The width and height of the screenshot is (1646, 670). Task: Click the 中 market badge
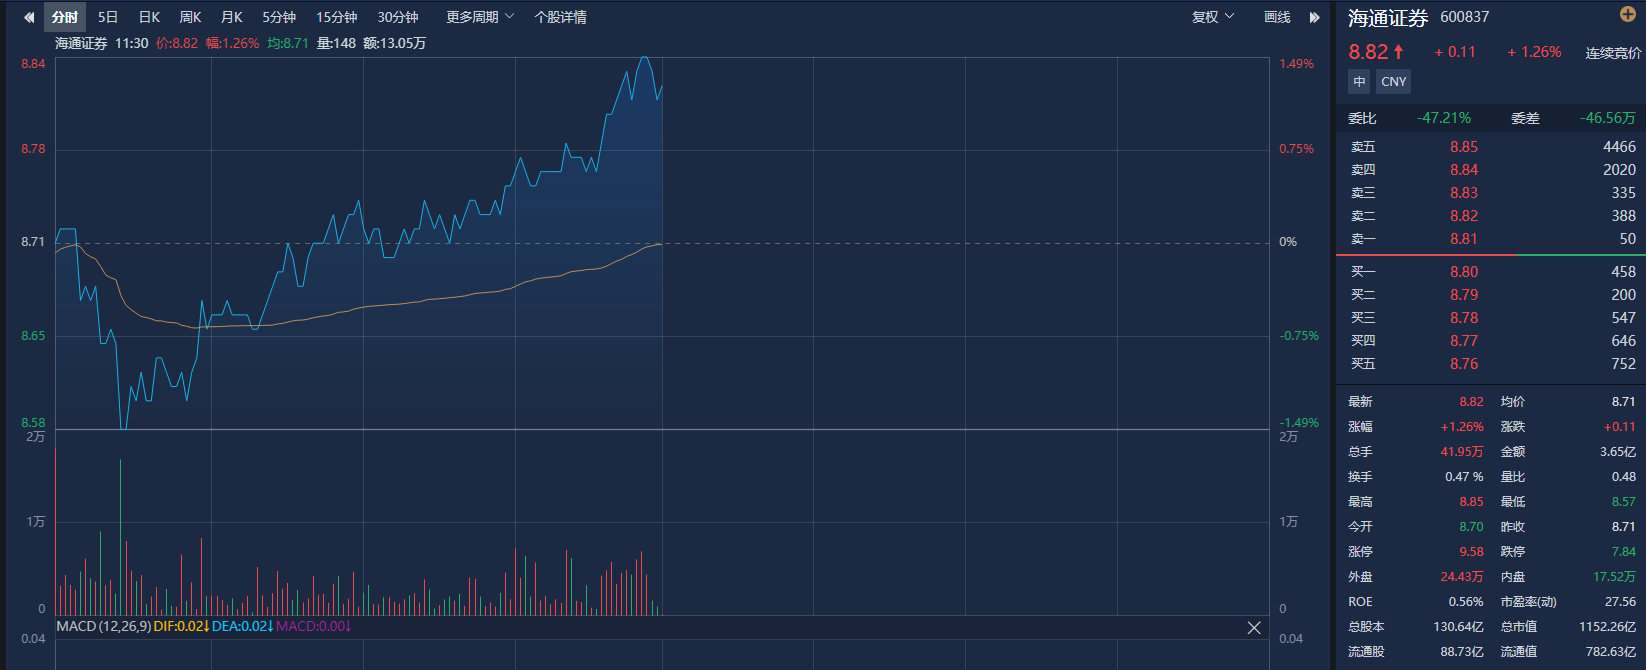click(x=1359, y=82)
